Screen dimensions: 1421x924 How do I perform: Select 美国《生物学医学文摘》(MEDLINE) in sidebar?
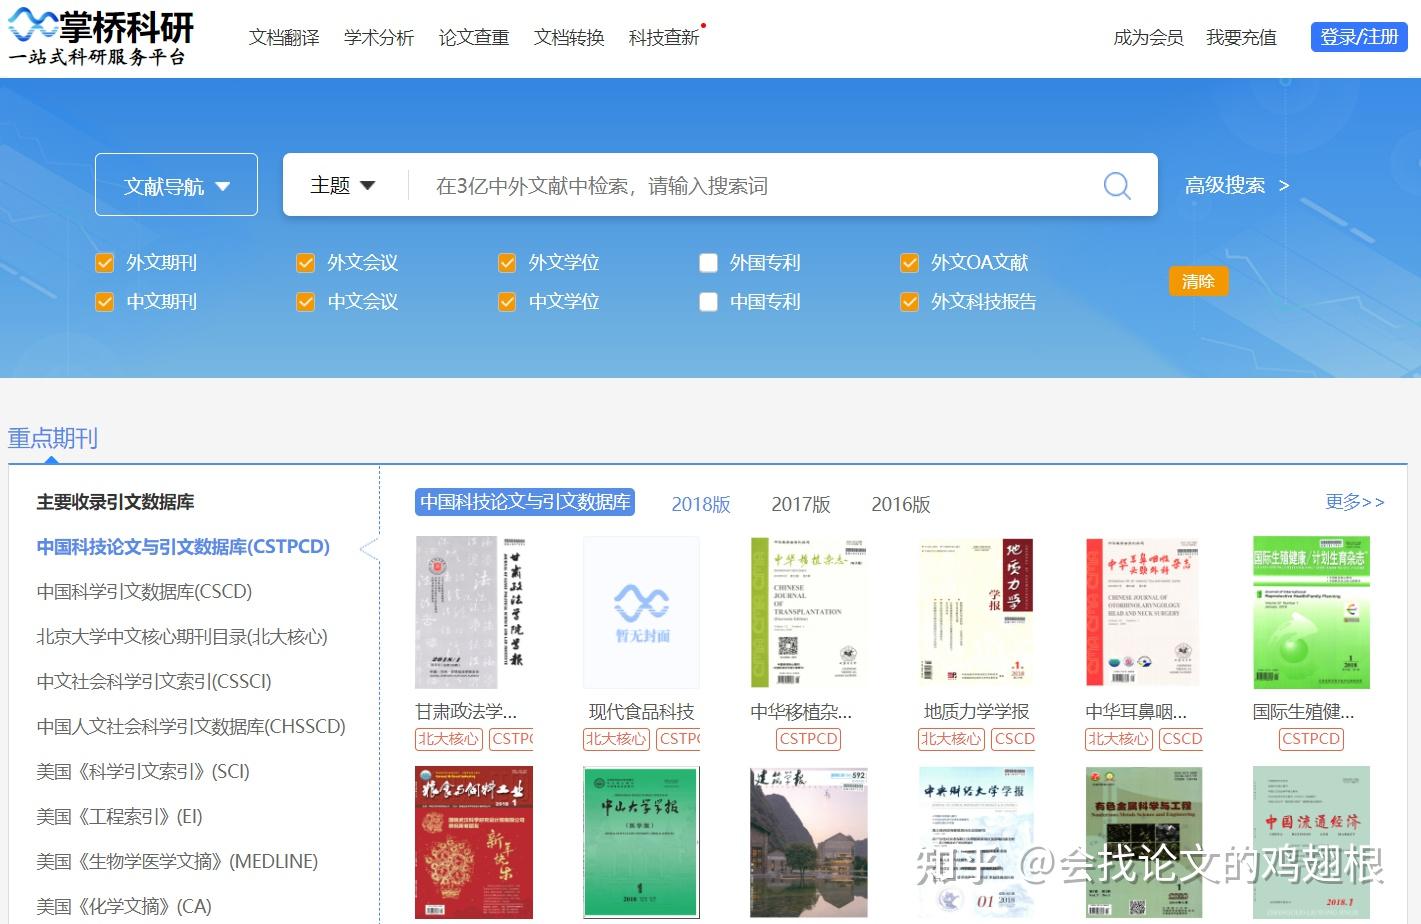(177, 862)
